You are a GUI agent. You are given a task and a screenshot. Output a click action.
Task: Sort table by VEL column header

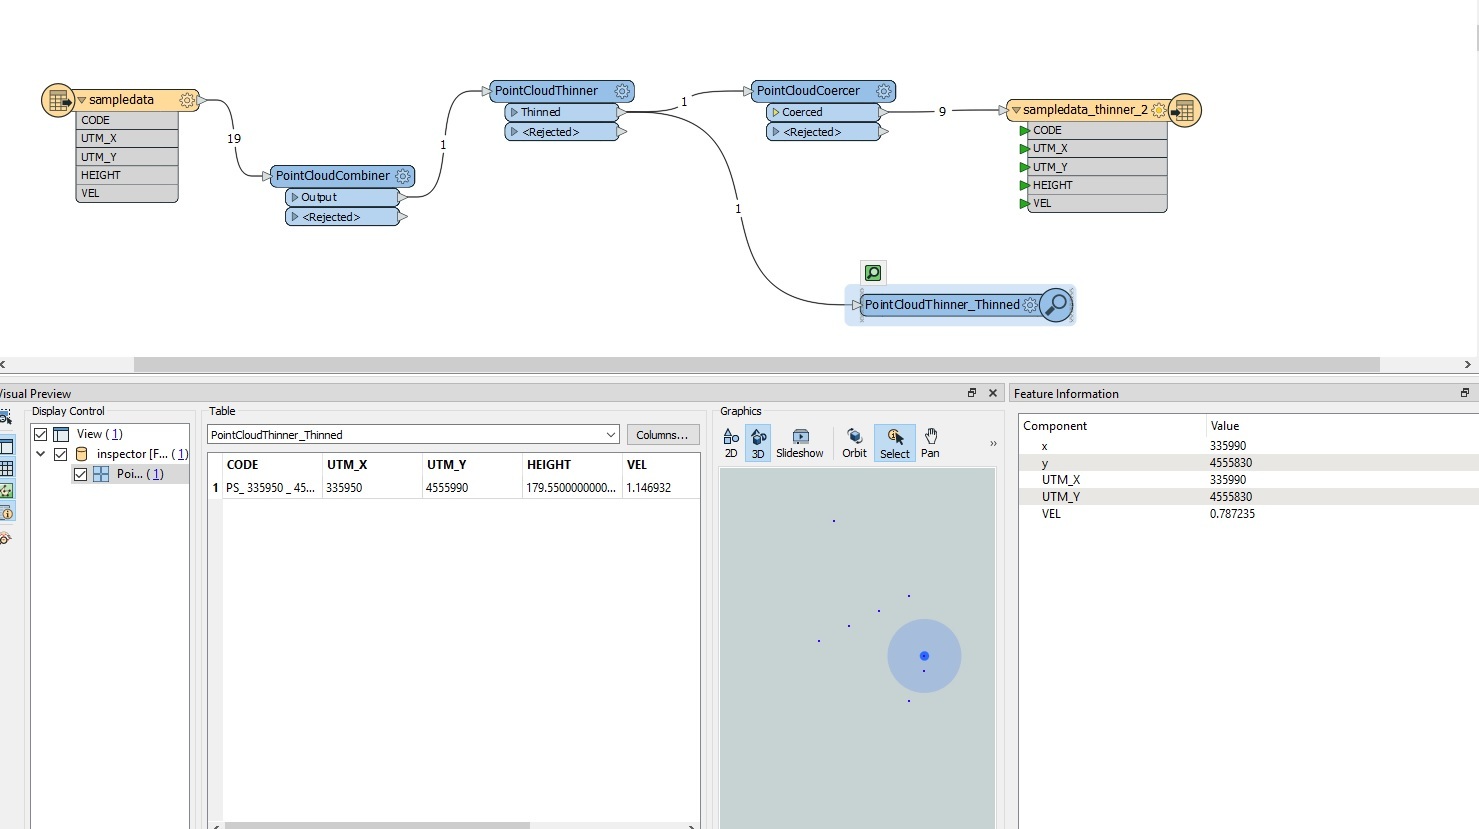tap(660, 465)
